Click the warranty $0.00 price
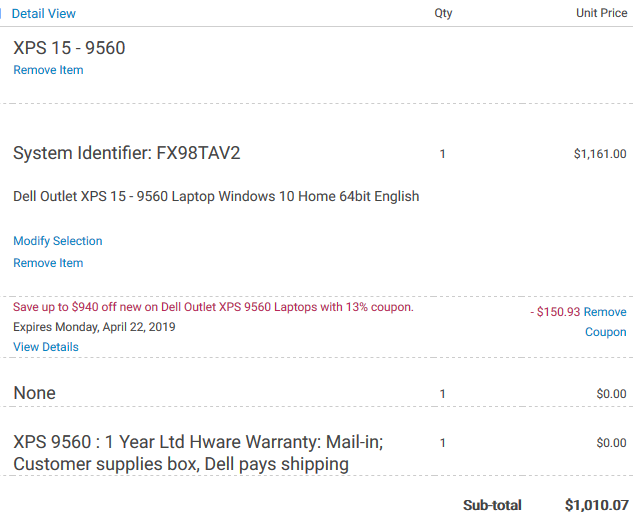 pyautogui.click(x=611, y=443)
